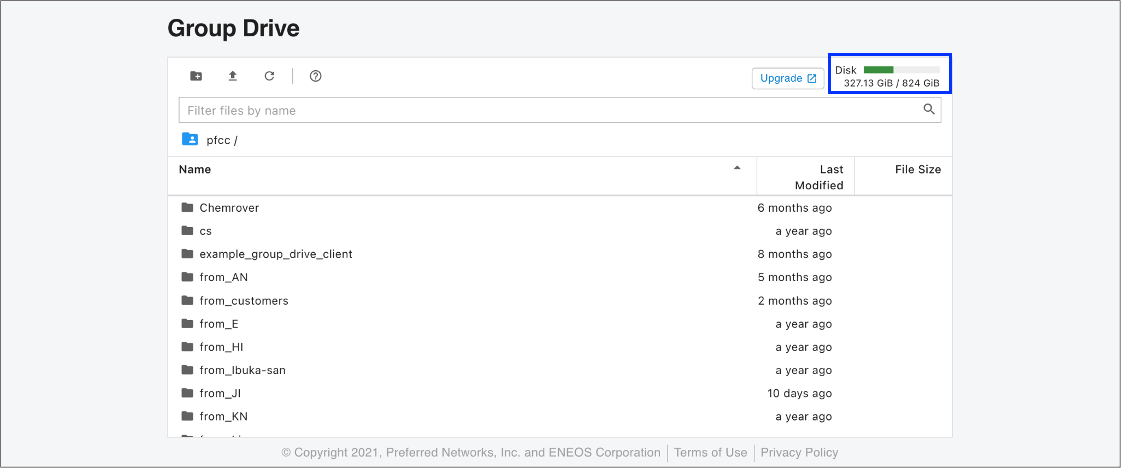The width and height of the screenshot is (1121, 468).
Task: Open the example_group_drive_client folder
Action: click(x=275, y=254)
